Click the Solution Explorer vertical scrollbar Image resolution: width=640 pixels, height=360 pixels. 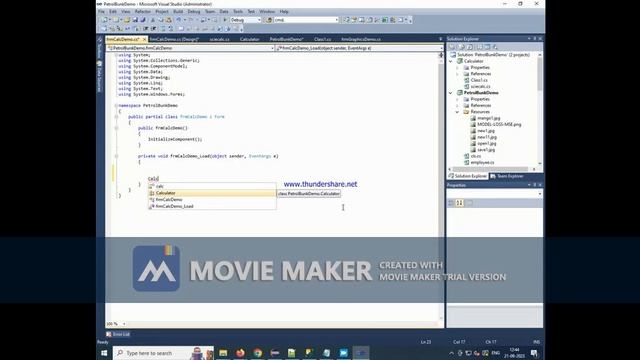click(540, 73)
